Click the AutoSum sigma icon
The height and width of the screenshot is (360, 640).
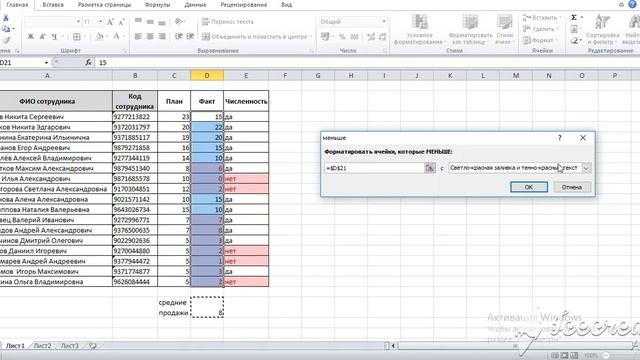[574, 18]
